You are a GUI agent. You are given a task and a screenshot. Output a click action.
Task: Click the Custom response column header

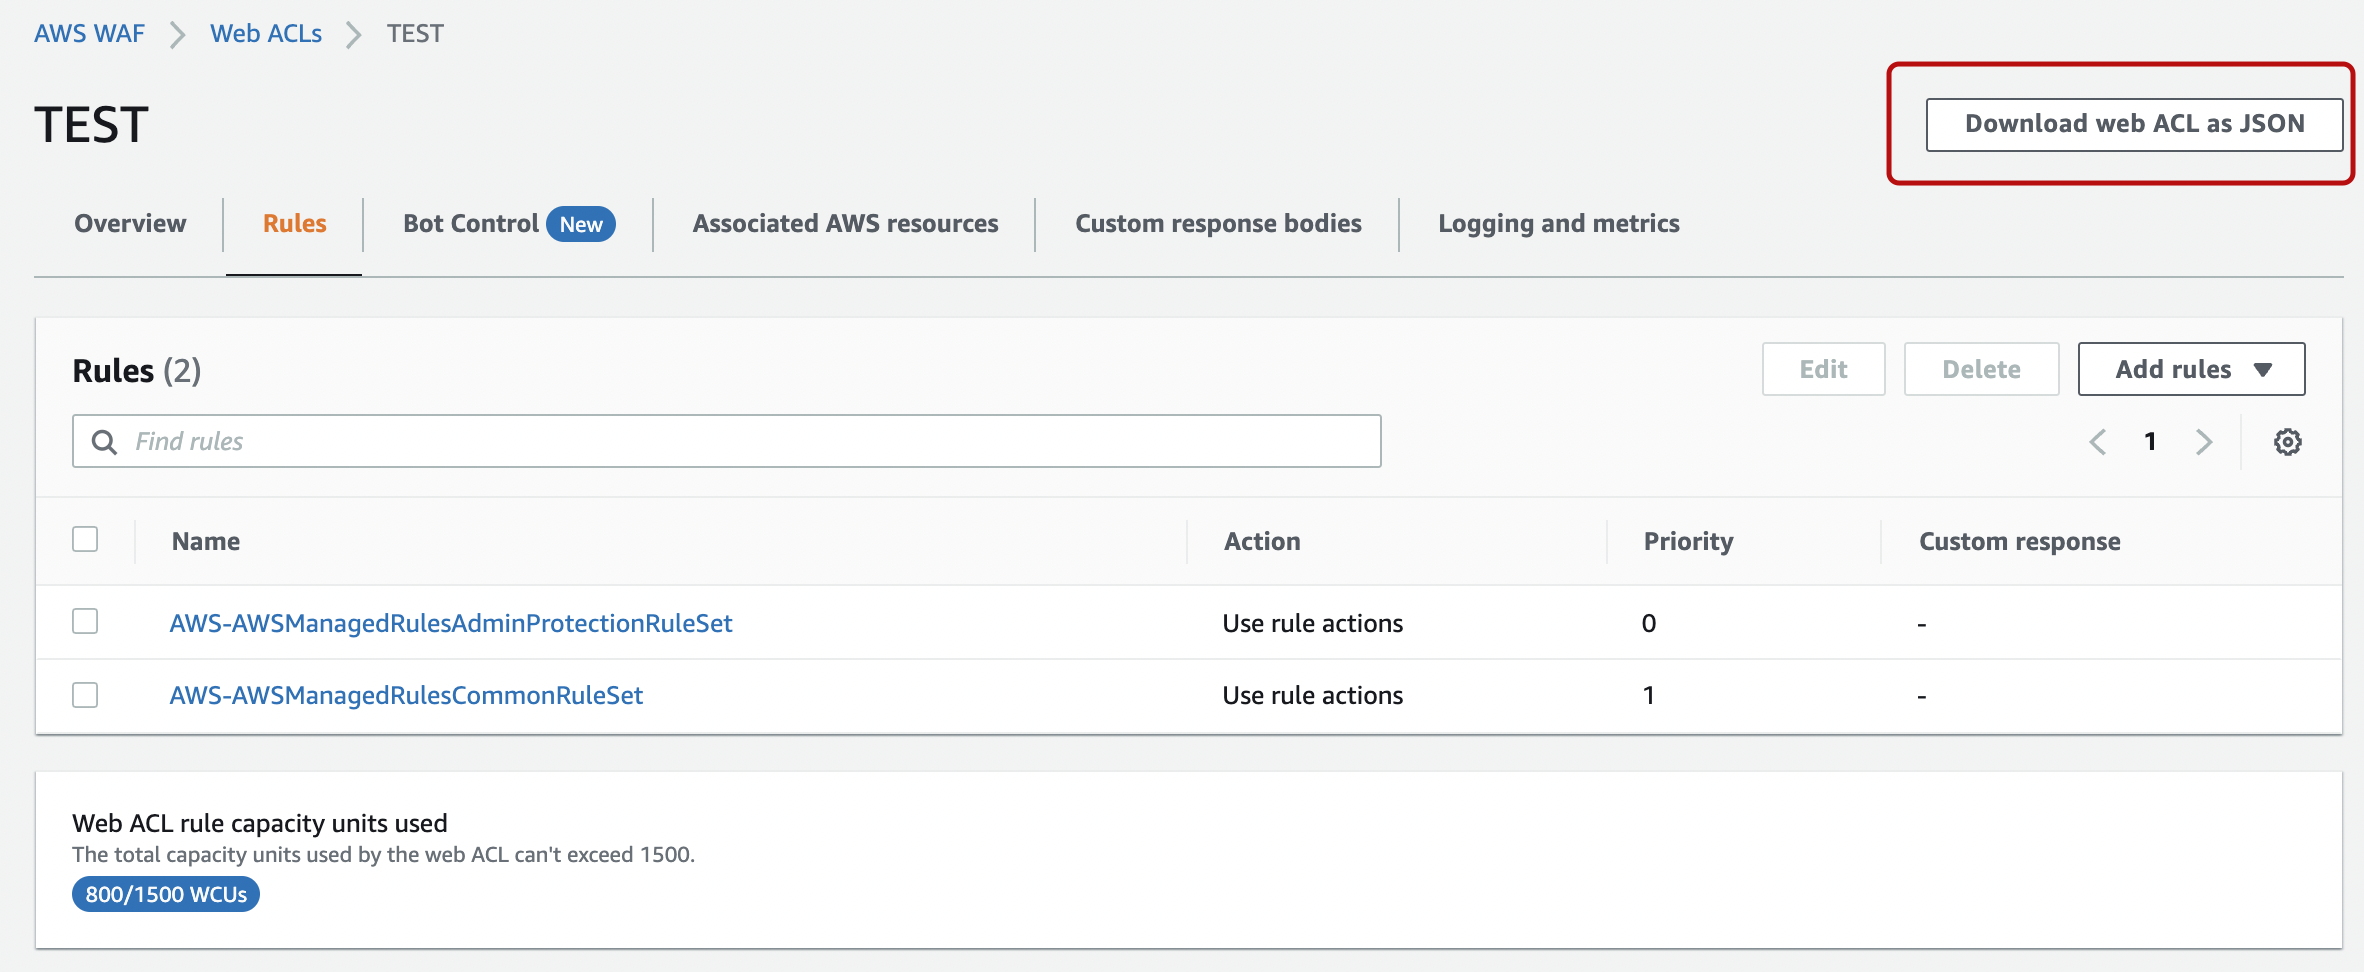2019,541
